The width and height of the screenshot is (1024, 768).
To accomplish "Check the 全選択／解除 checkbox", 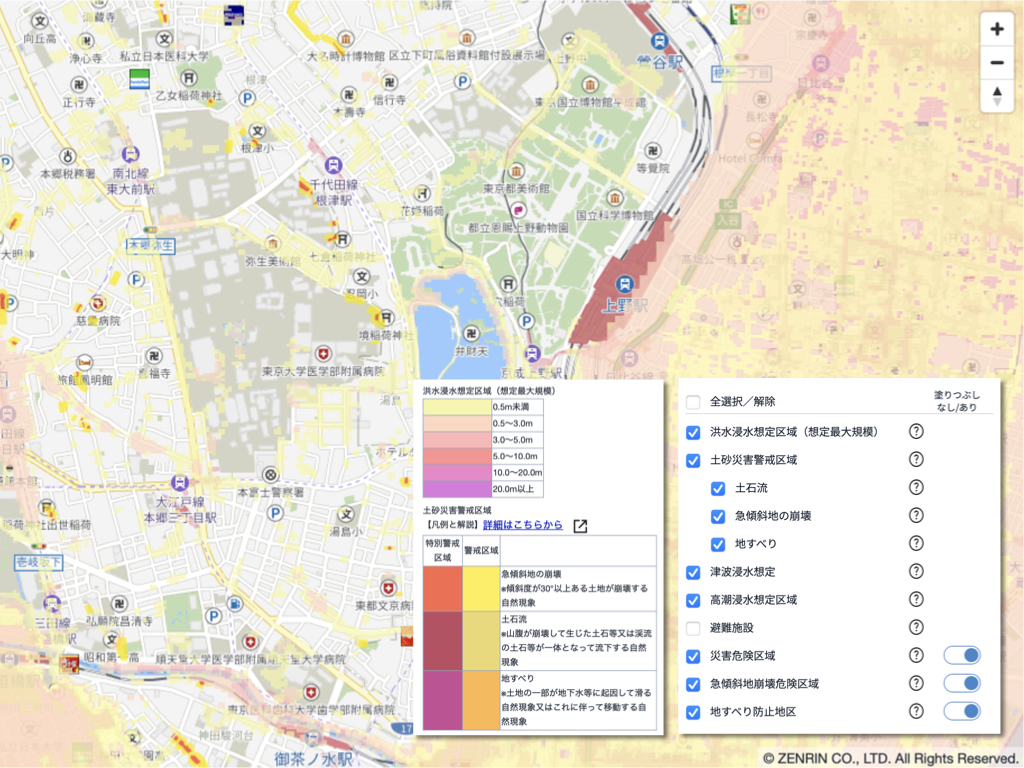I will tap(693, 402).
